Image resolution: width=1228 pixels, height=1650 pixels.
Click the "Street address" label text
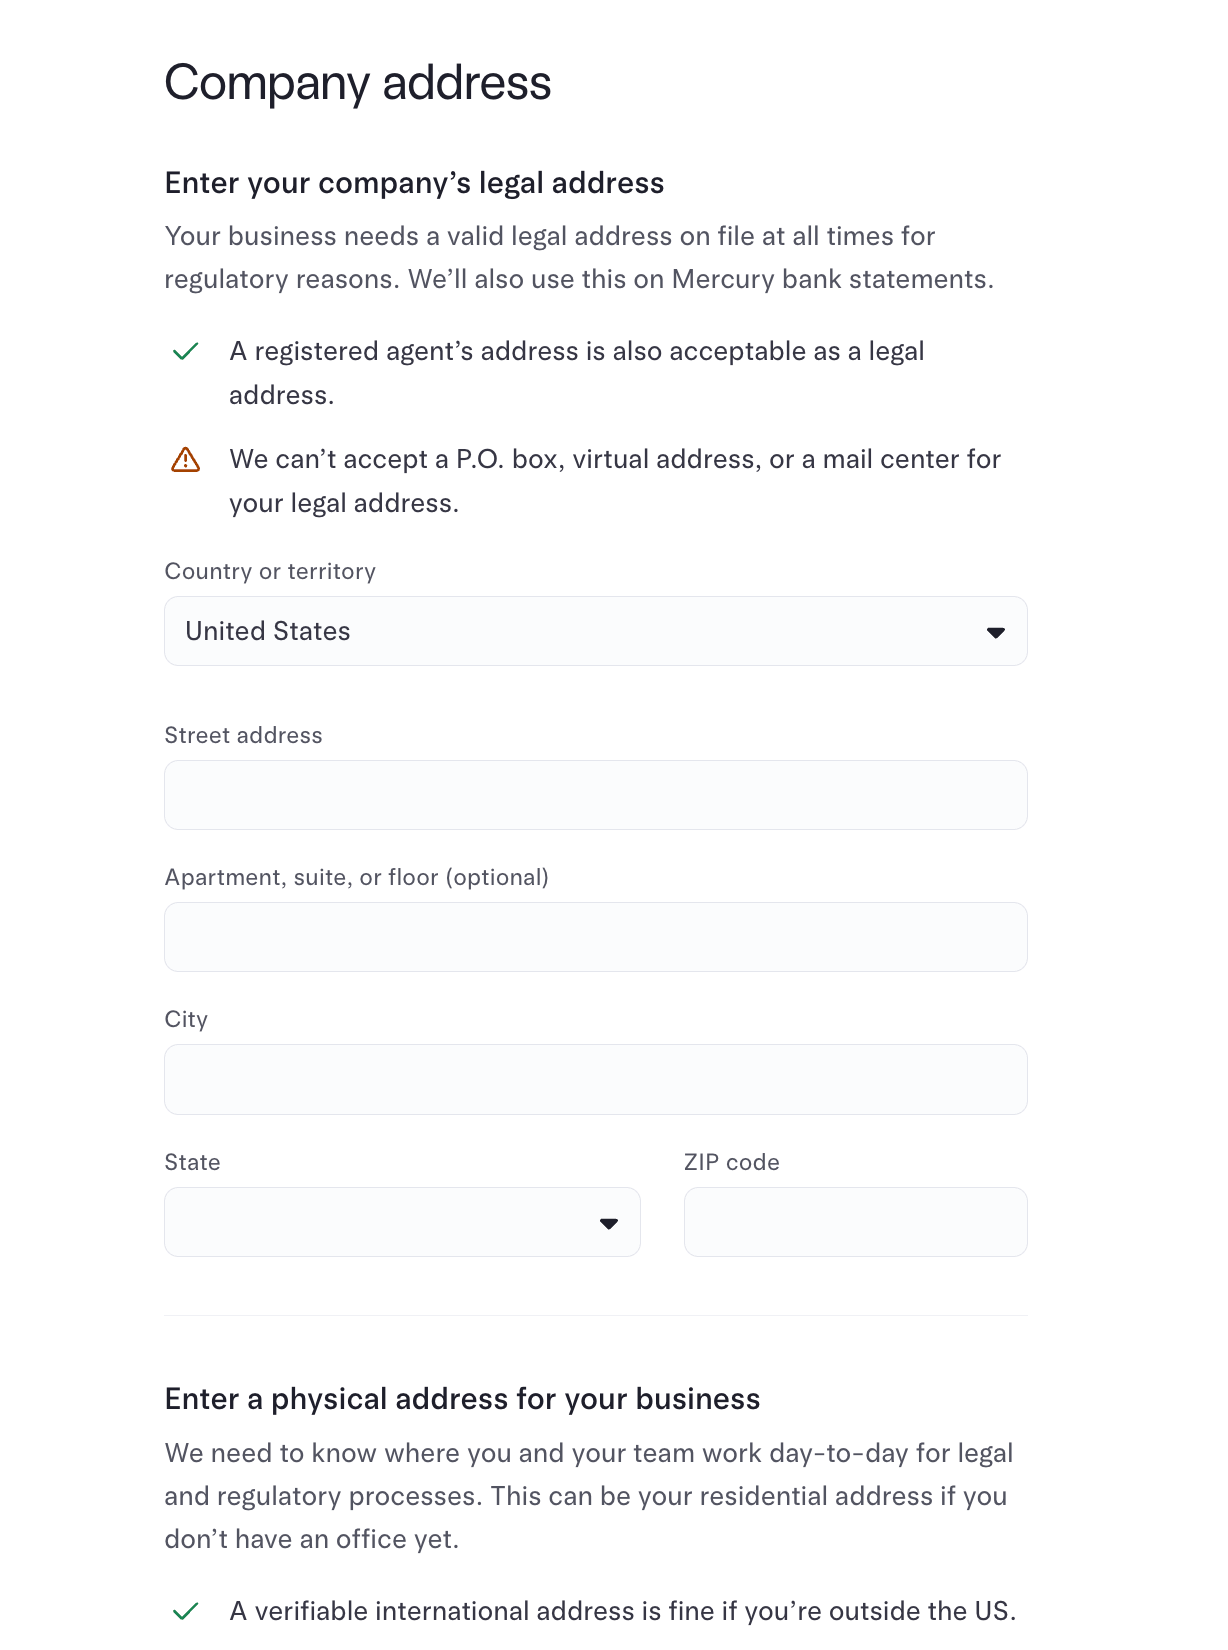tap(243, 735)
